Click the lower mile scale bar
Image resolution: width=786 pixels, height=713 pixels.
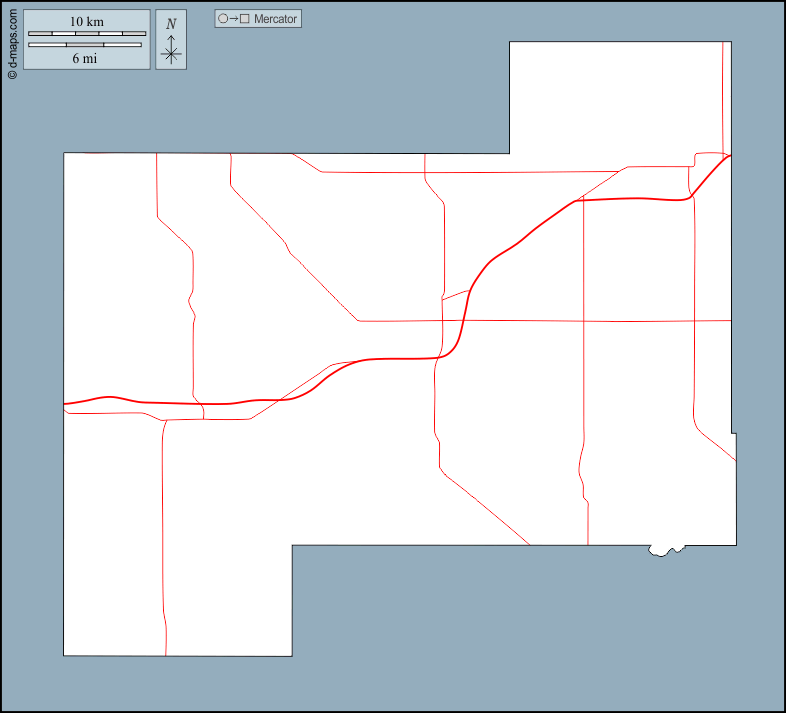85,45
